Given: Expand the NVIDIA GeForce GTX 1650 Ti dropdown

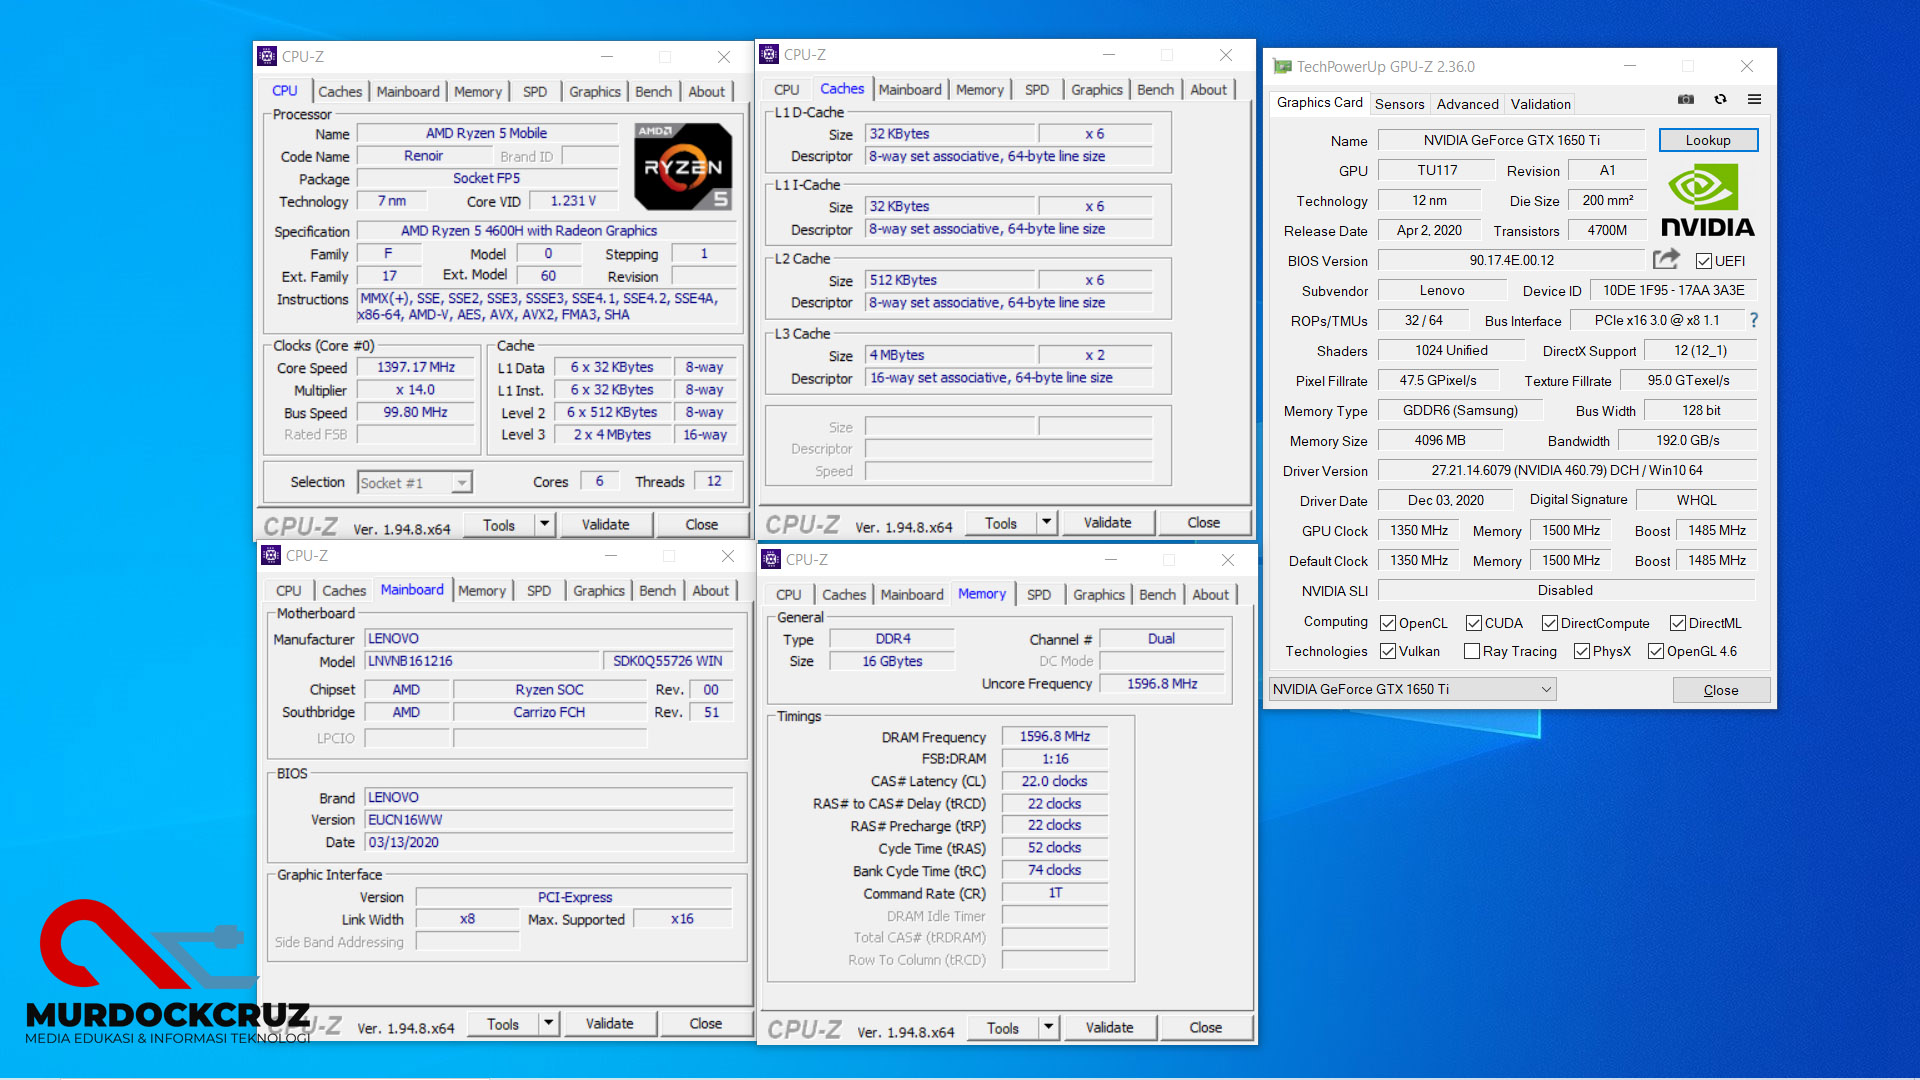Looking at the screenshot, I should (x=1545, y=689).
